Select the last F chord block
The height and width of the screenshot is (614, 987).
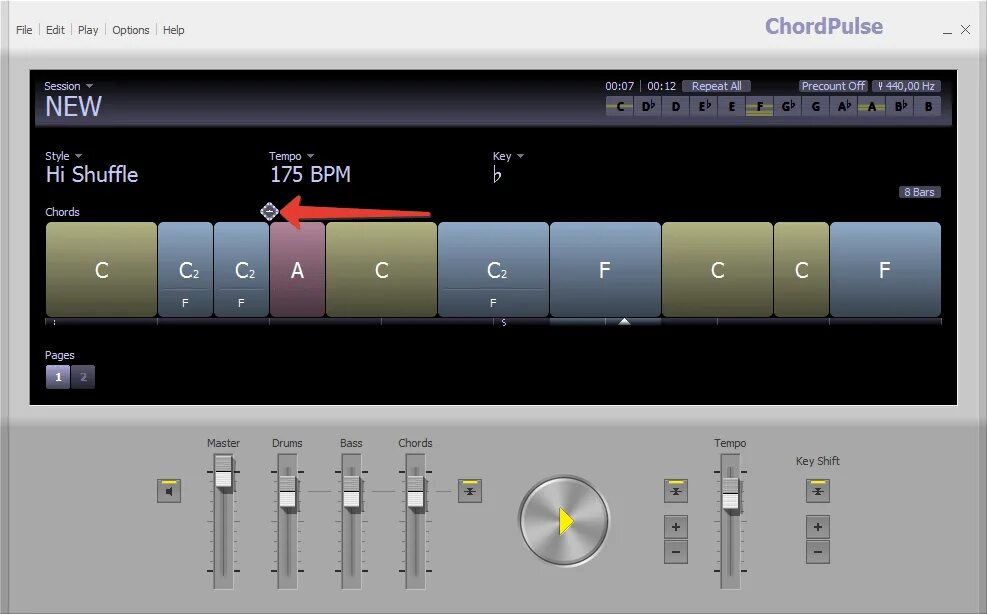pos(885,270)
